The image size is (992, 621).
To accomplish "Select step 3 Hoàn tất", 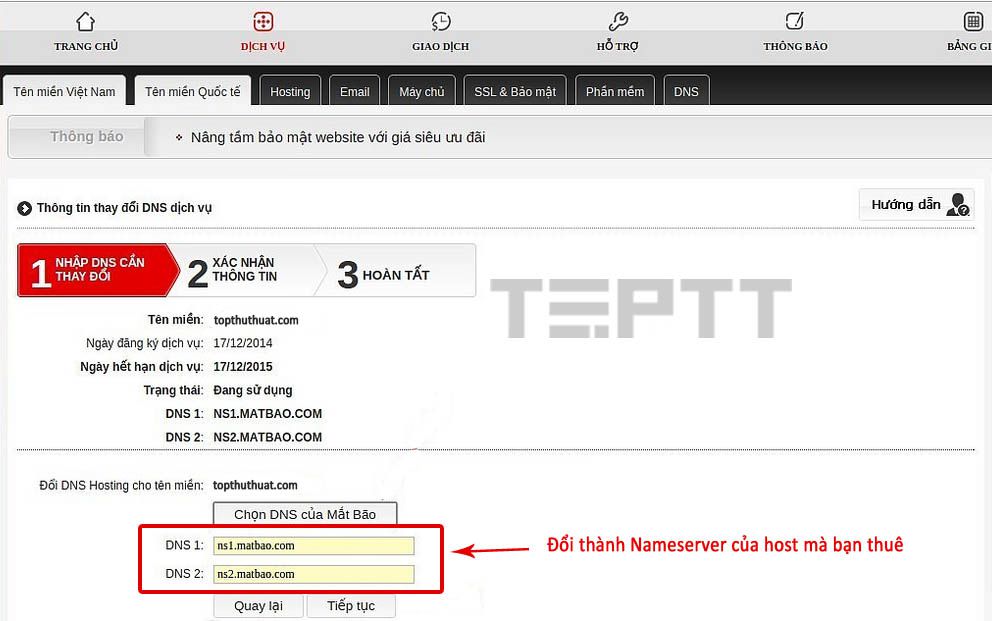I will [399, 270].
